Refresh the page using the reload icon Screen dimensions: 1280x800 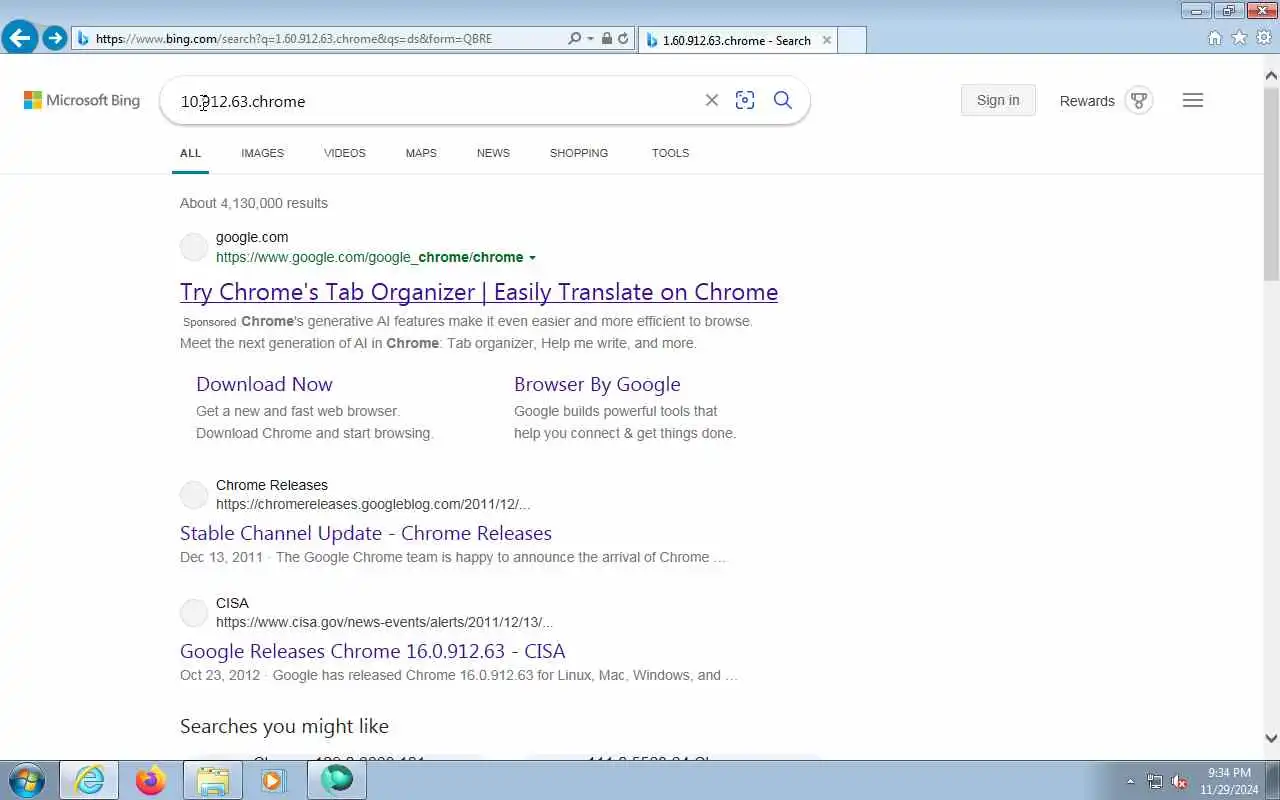(x=623, y=39)
